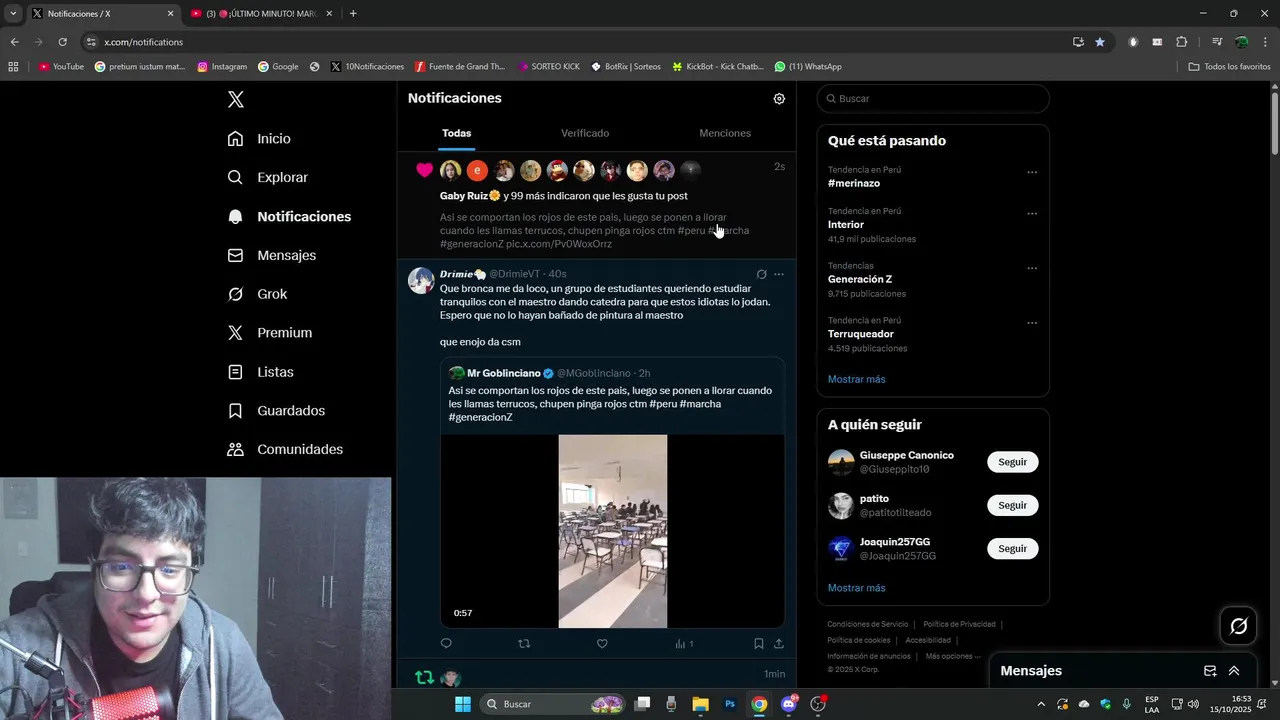Screen dimensions: 1280x720
Task: Show hidden system tray icons
Action: pos(1041,704)
